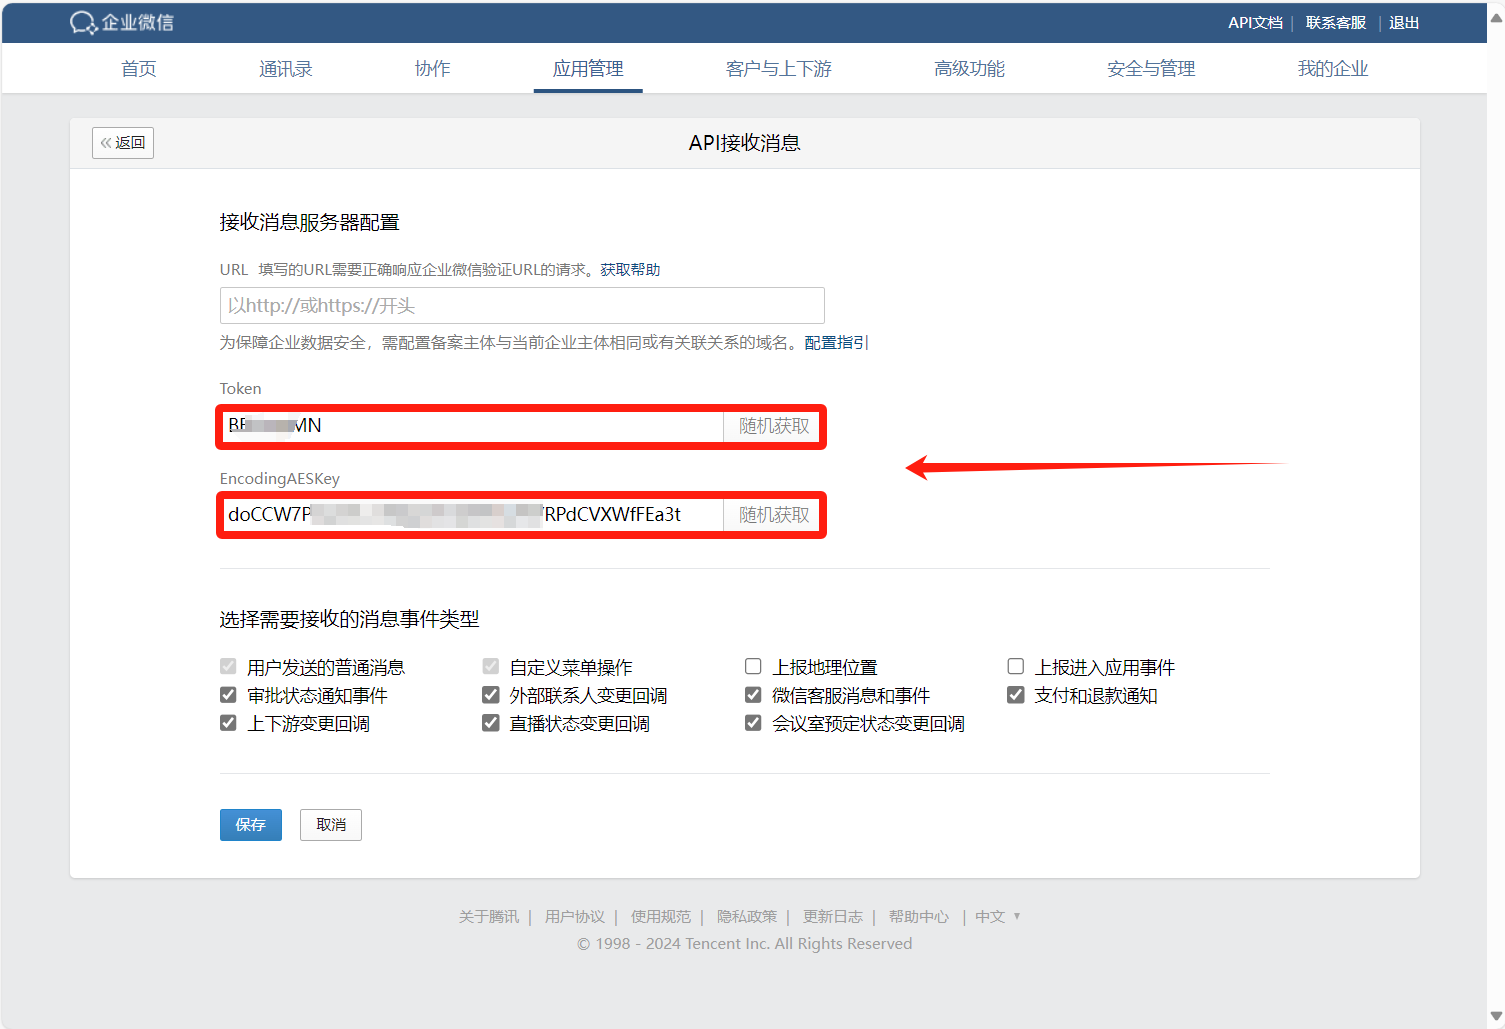Open API文档 in top bar
The image size is (1505, 1029).
(1255, 22)
